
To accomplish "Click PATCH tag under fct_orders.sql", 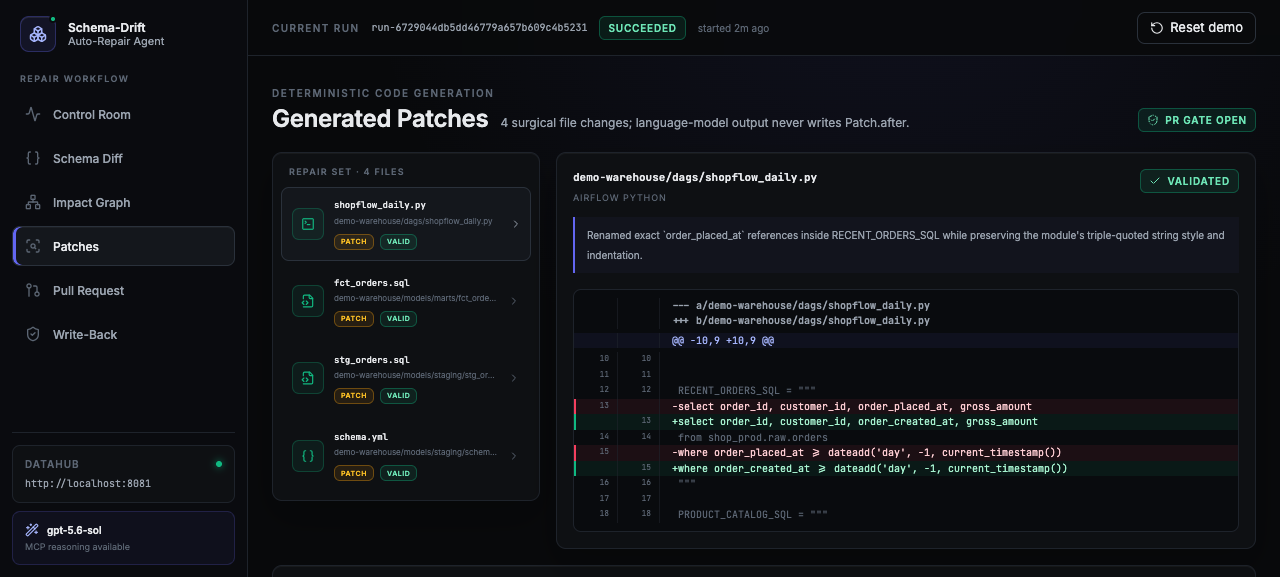I will click(354, 319).
